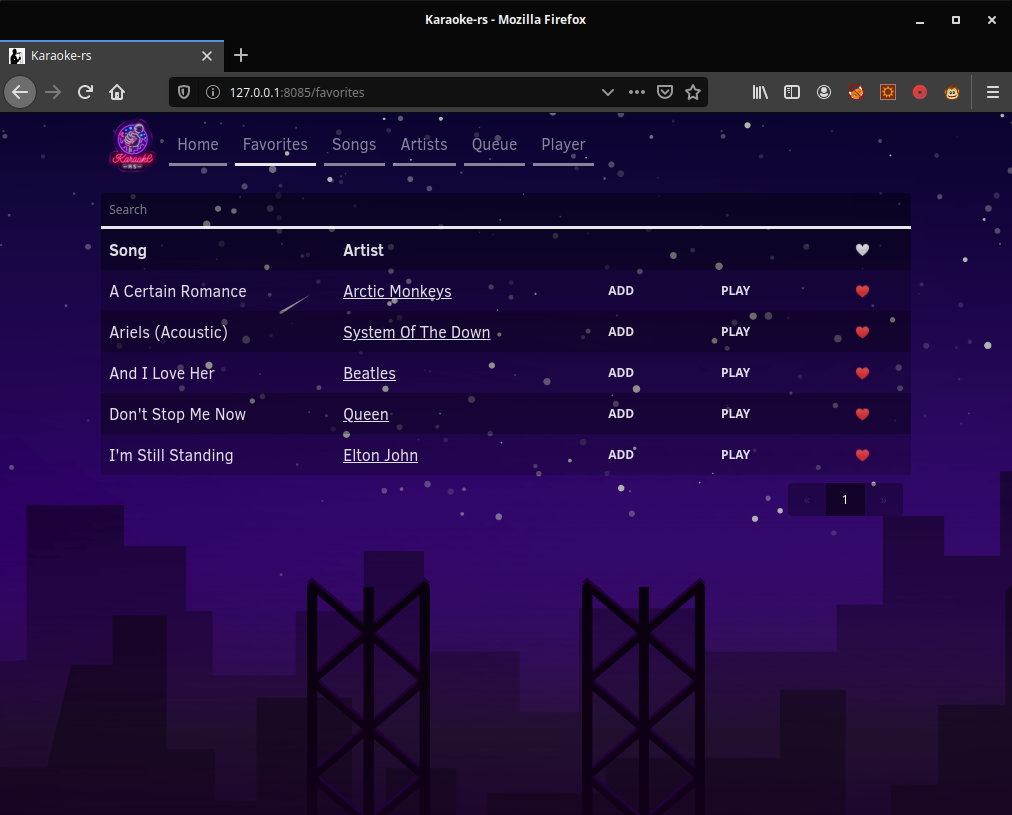Toggle heart for Don't Stop Me Now

[x=862, y=414]
